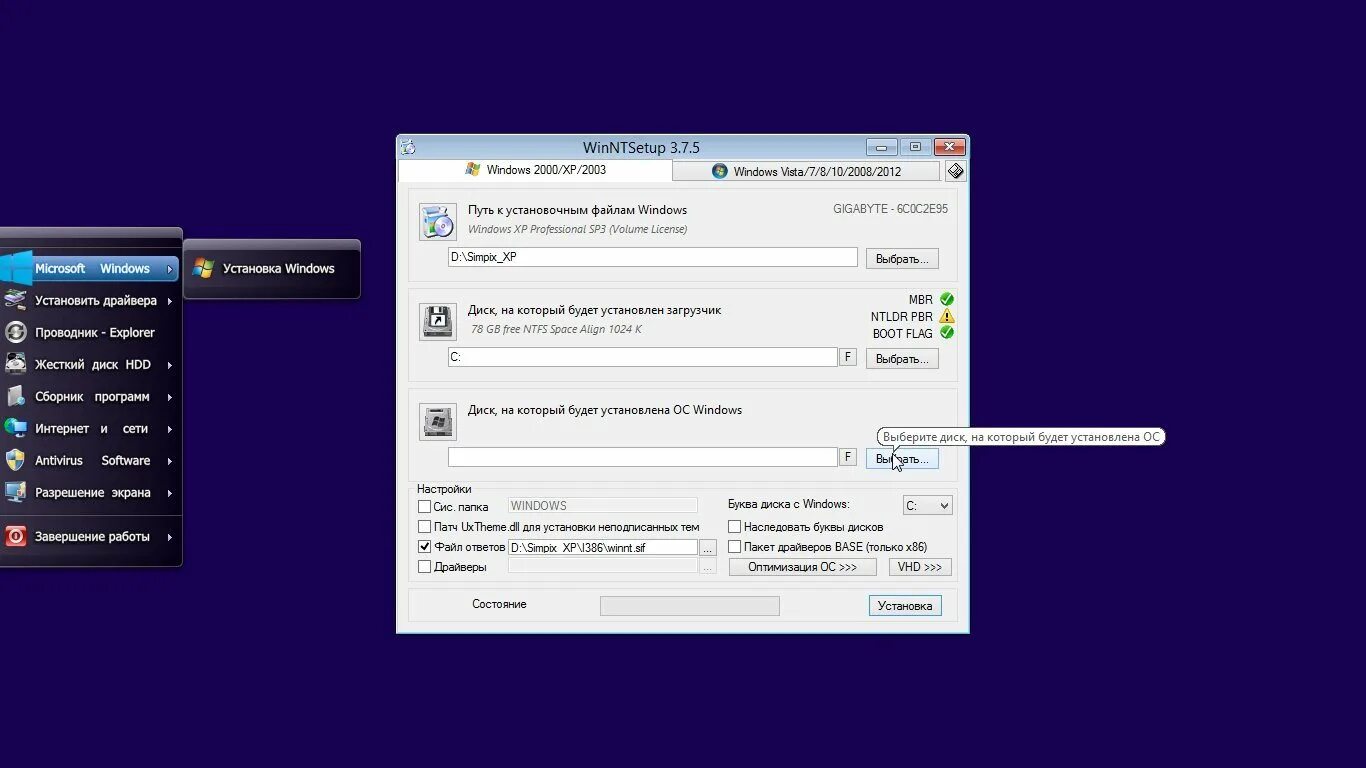Switch to Windows 2000/XP/2003 tab

coord(535,170)
